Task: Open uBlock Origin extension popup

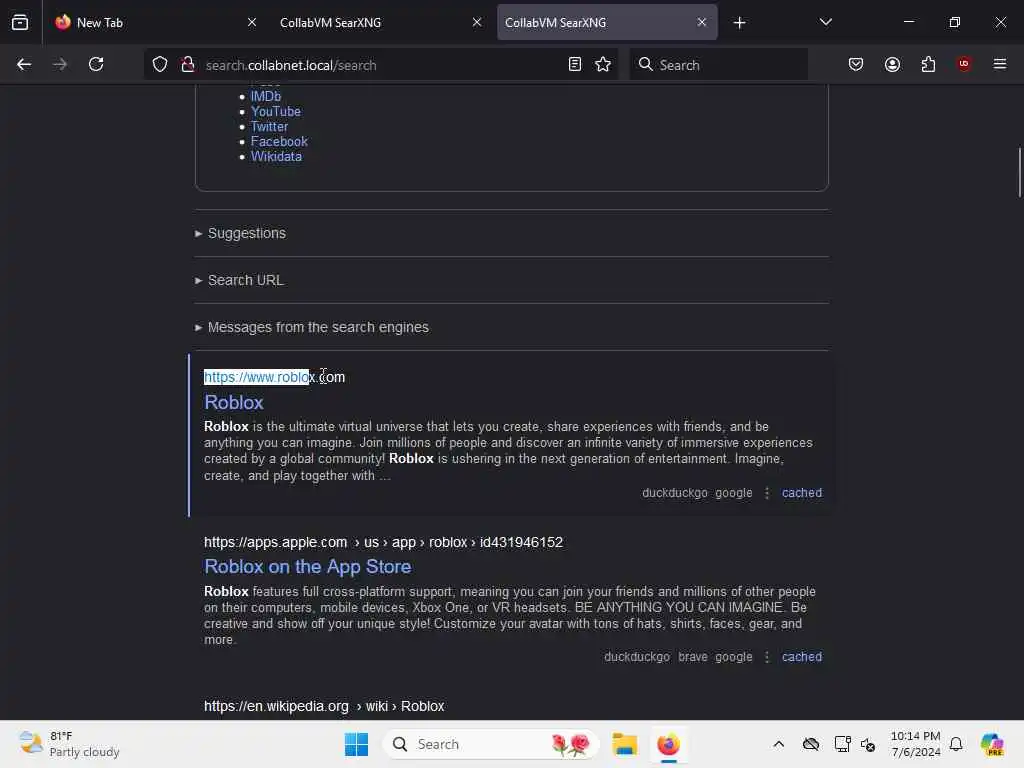Action: coord(964,64)
